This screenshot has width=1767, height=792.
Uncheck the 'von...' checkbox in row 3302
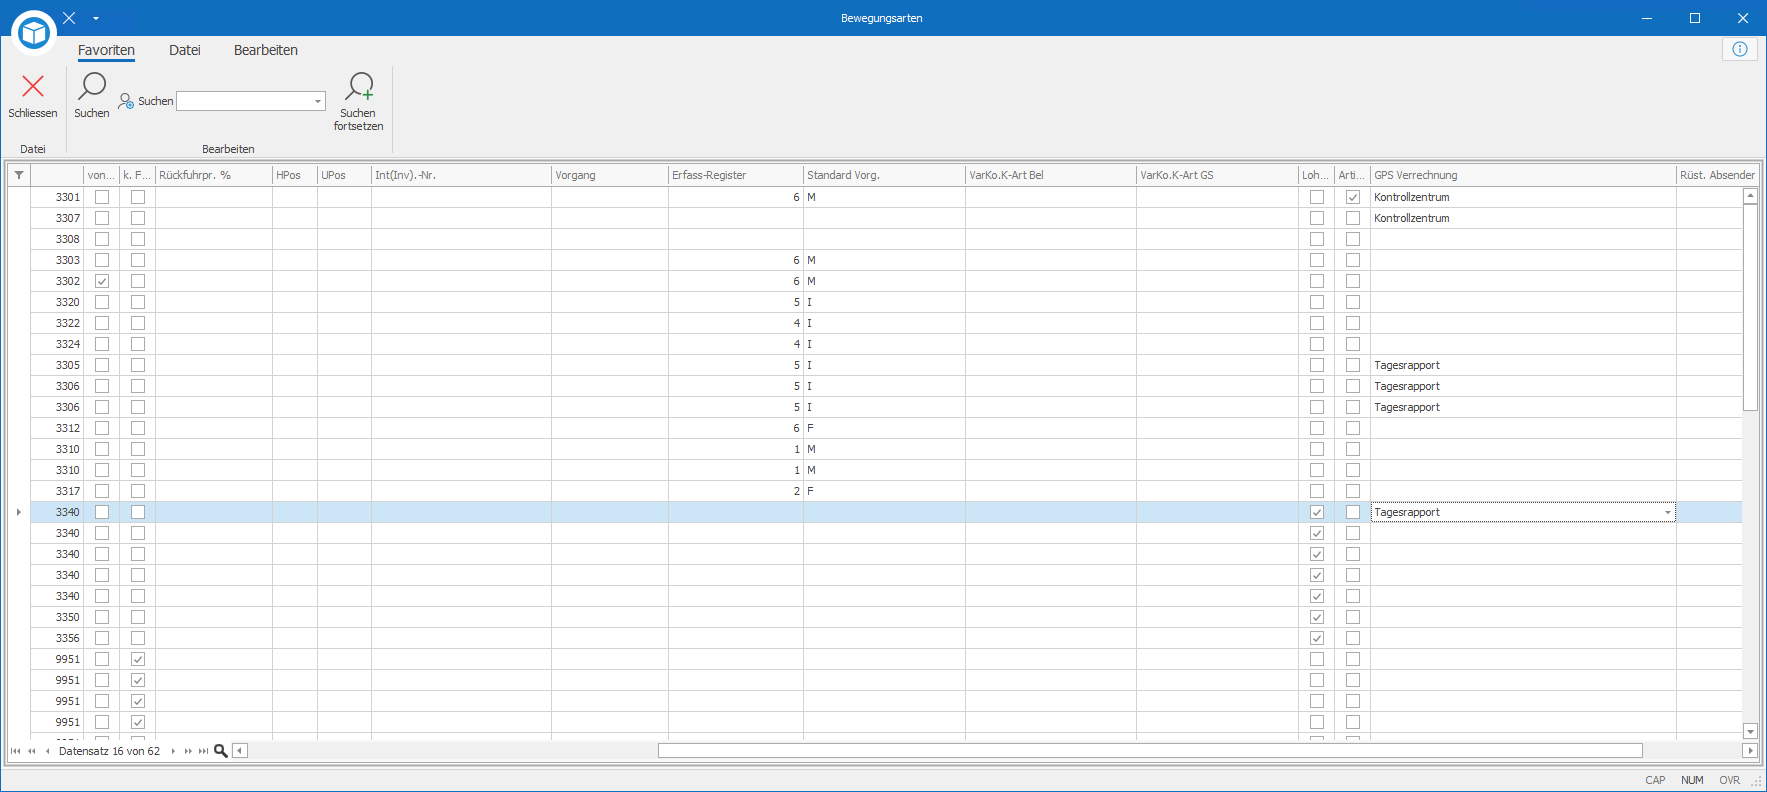tap(102, 281)
